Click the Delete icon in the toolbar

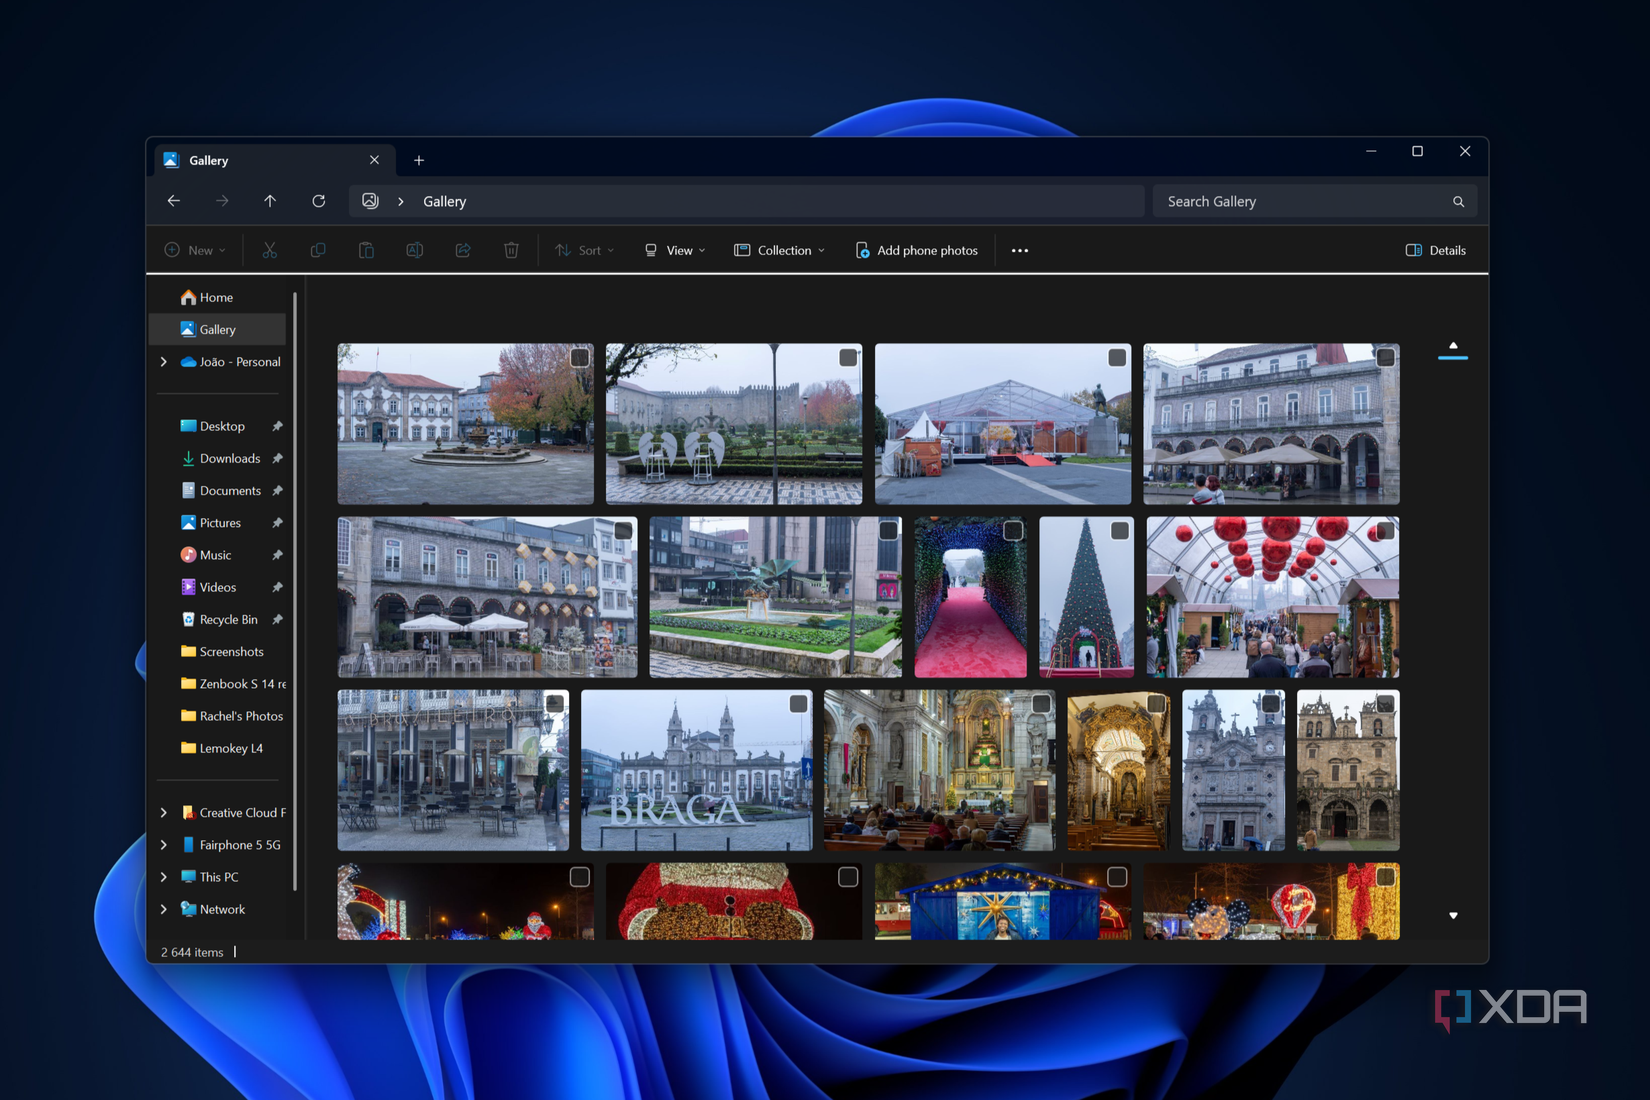point(511,250)
